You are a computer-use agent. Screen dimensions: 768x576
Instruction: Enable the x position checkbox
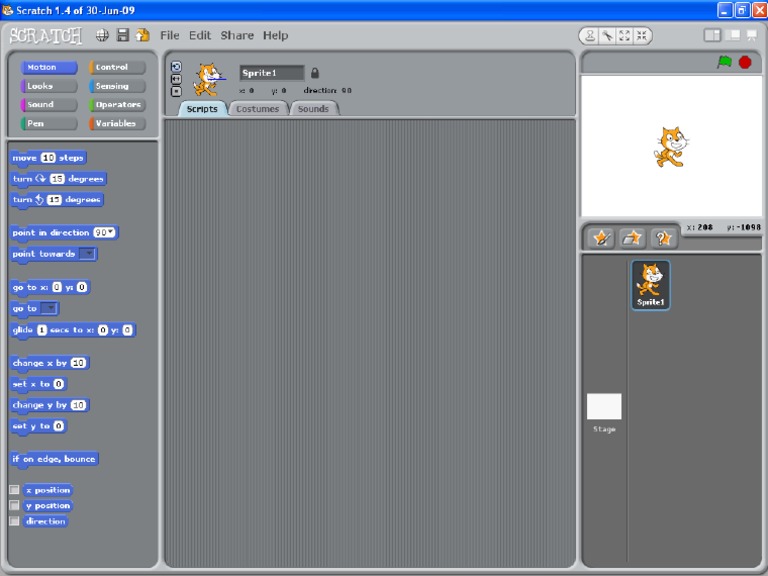[x=14, y=490]
